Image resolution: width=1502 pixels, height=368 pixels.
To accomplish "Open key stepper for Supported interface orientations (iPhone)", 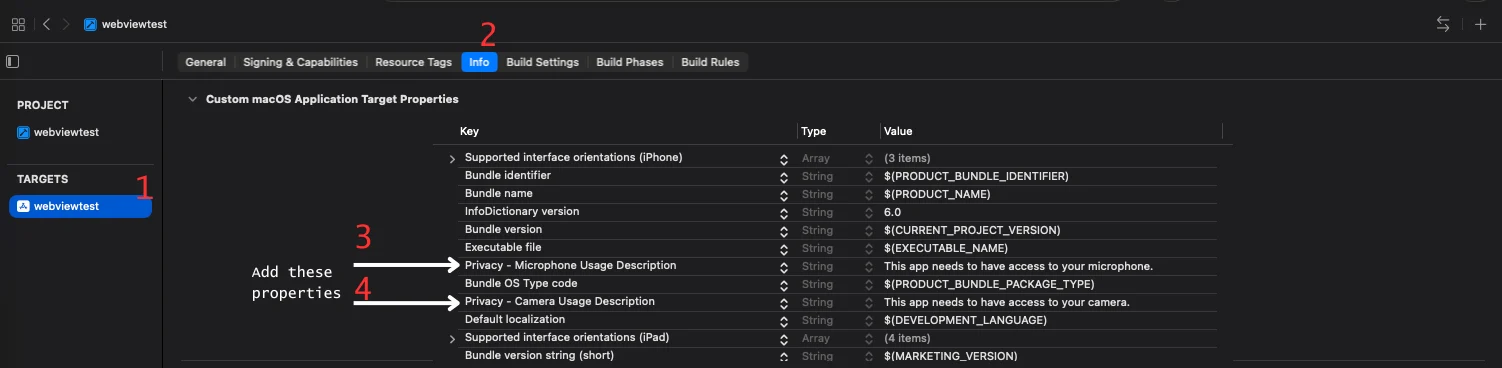I will click(x=784, y=159).
